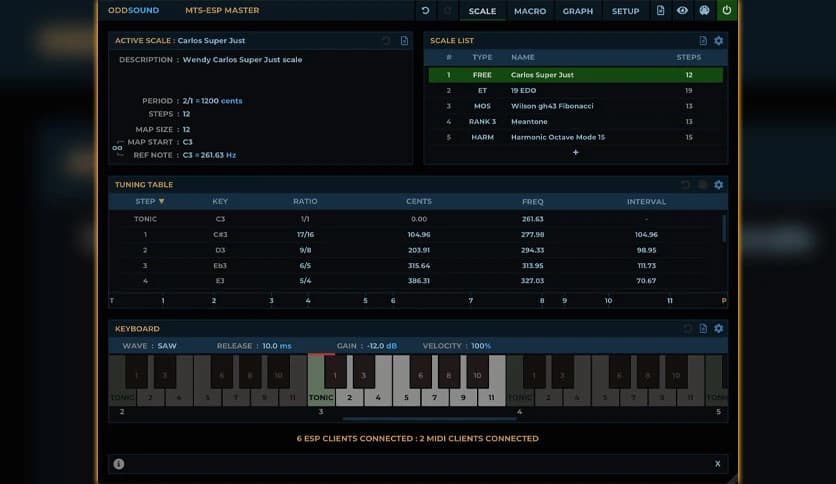Click the Keyboard panel file icon
Viewport: 836px width, 484px height.
click(x=703, y=328)
